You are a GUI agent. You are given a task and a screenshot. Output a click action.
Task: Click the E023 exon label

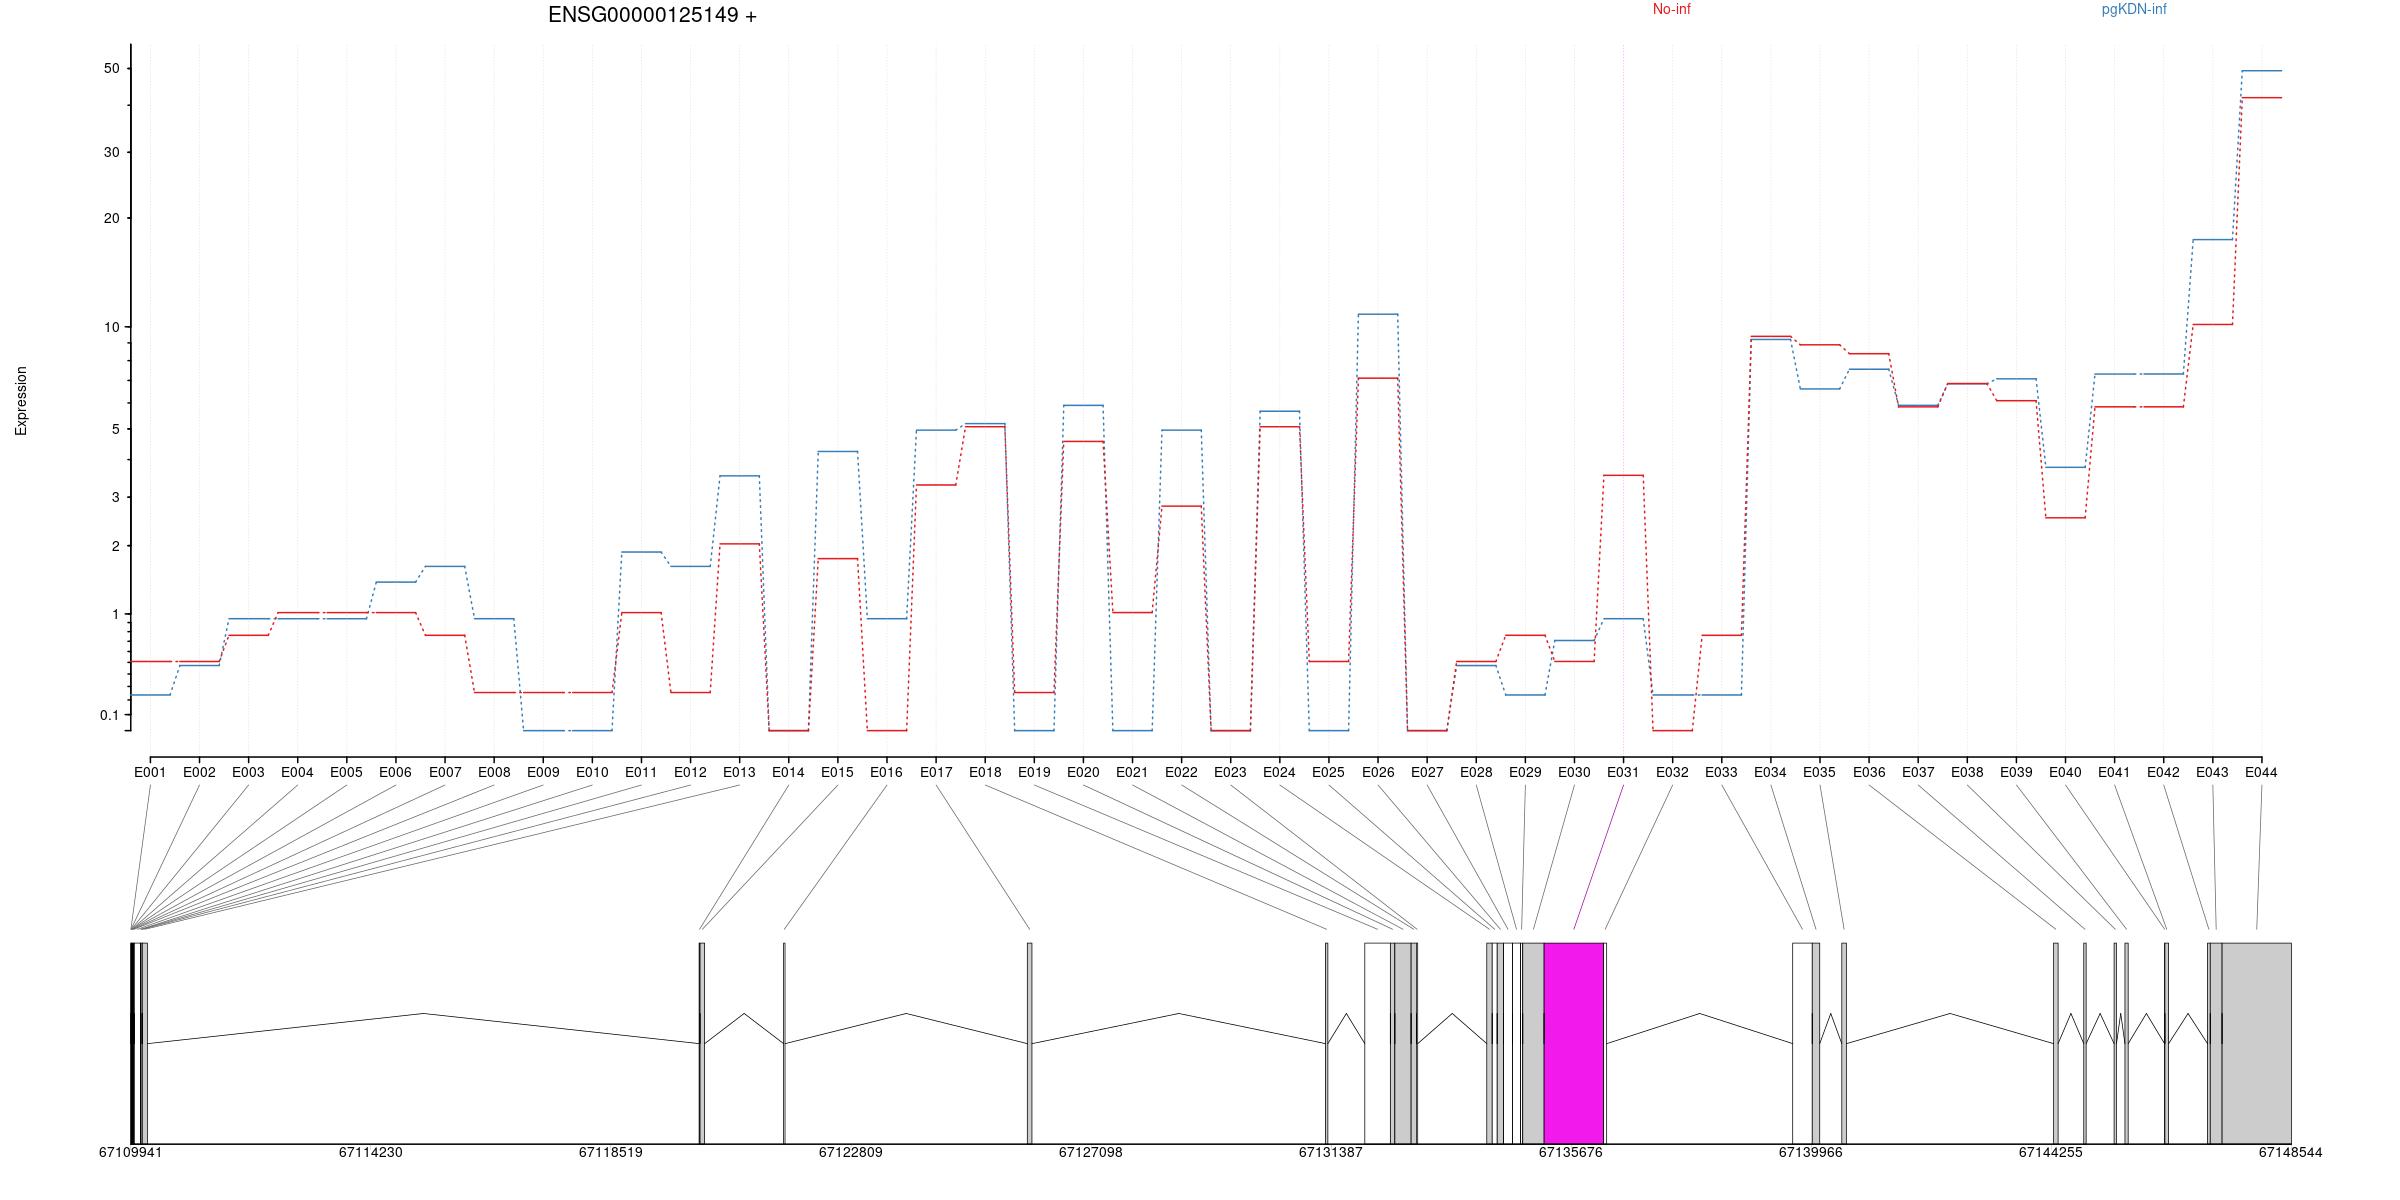coord(1230,772)
